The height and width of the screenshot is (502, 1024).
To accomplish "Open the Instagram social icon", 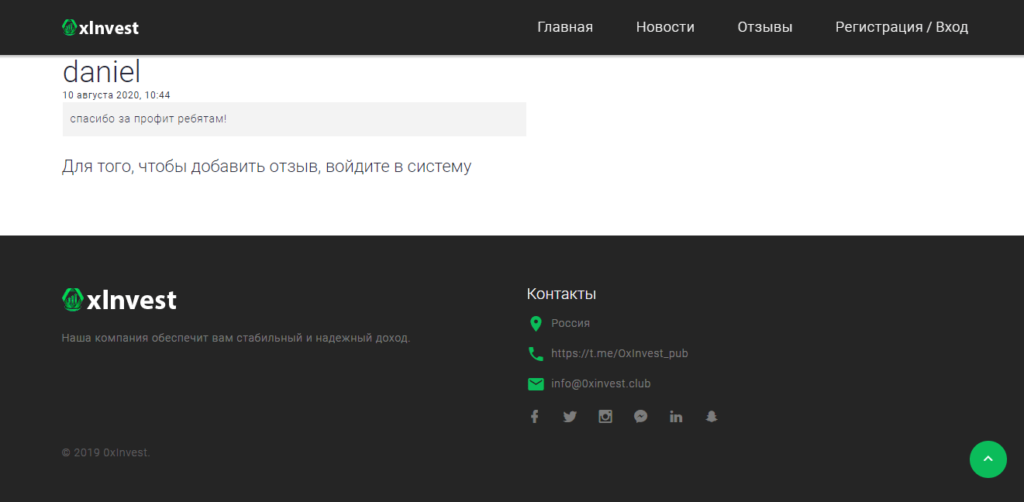I will [605, 417].
